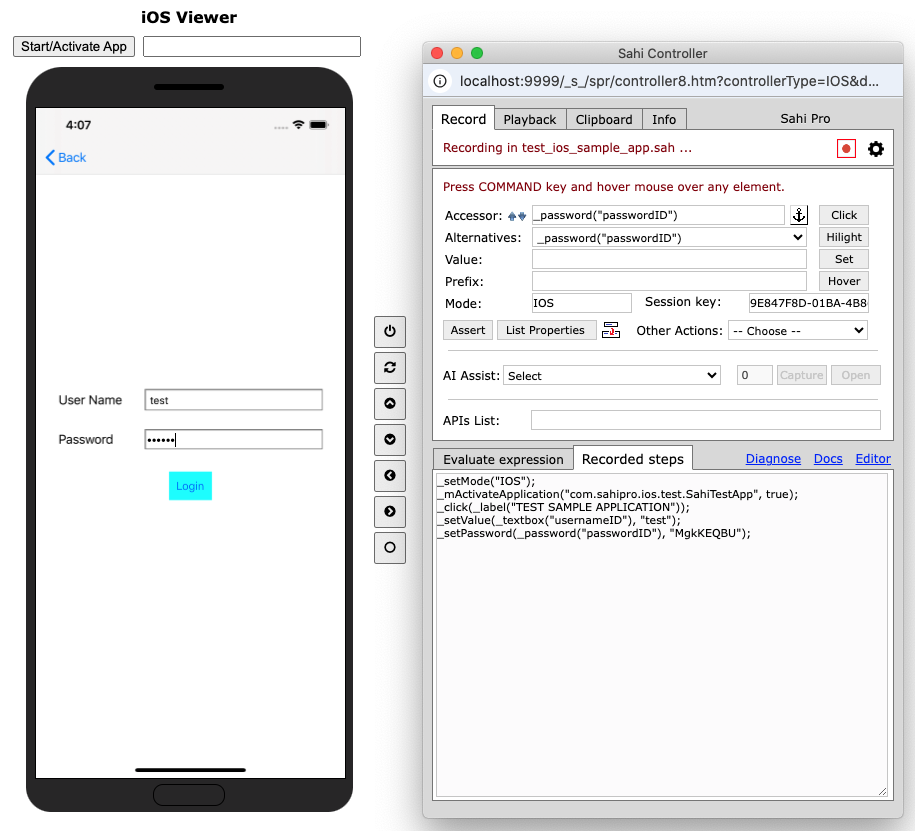The width and height of the screenshot is (915, 831).
Task: Click the Value input field
Action: [x=669, y=260]
